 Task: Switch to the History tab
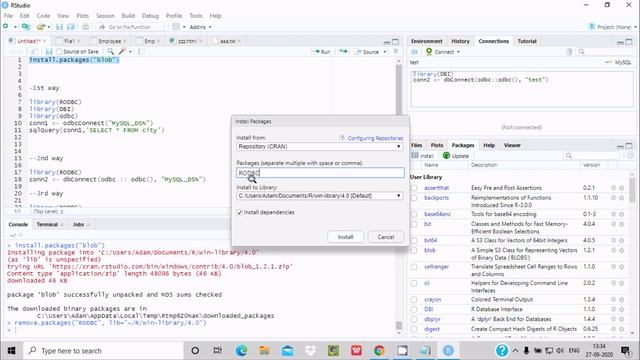pyautogui.click(x=460, y=41)
